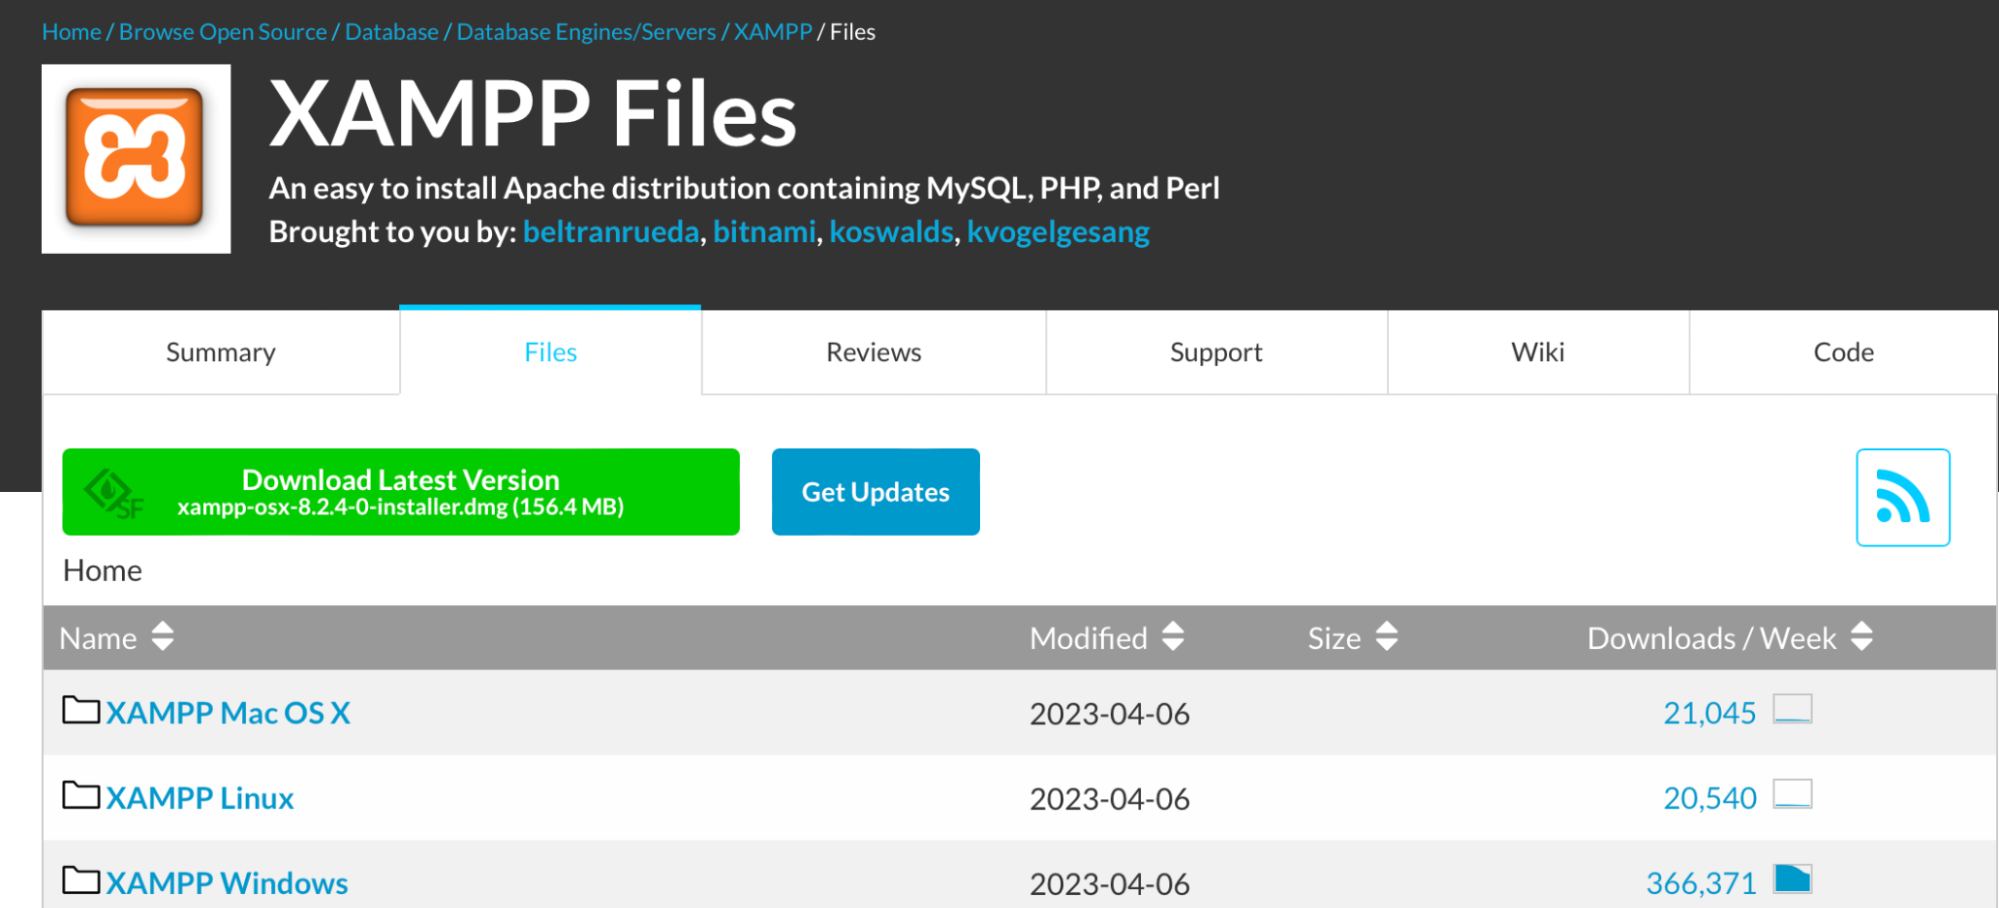Click the Download Latest Version button

click(x=401, y=492)
